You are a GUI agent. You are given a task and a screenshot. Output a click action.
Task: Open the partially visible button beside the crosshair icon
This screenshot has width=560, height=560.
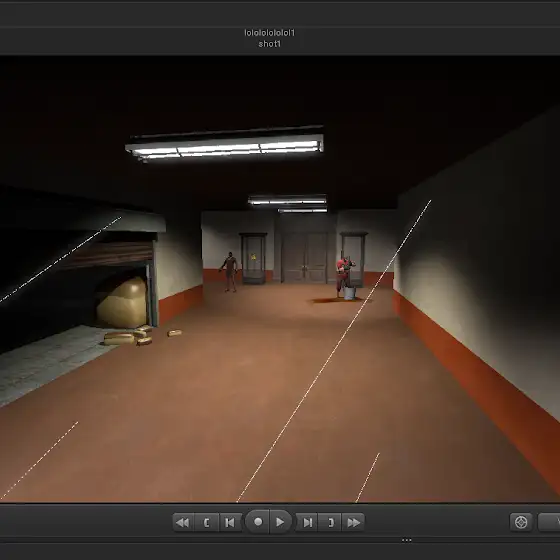[549, 522]
